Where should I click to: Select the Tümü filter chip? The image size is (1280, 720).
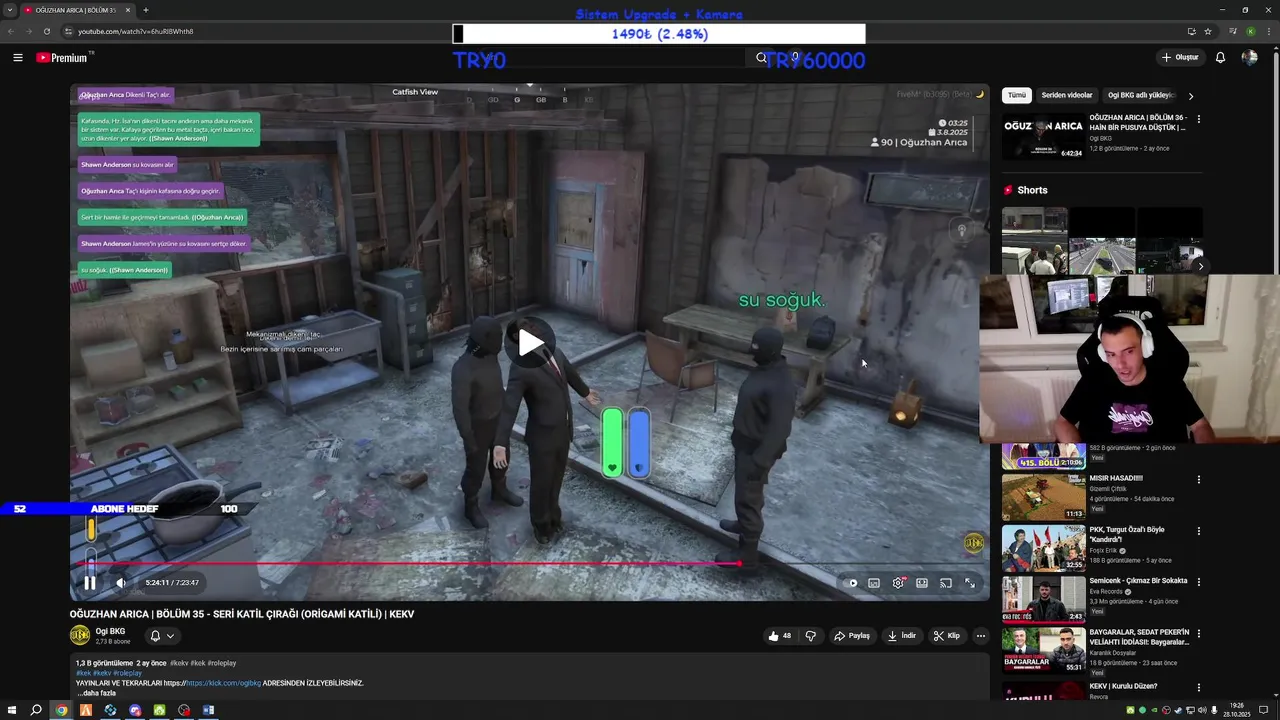pos(1016,95)
